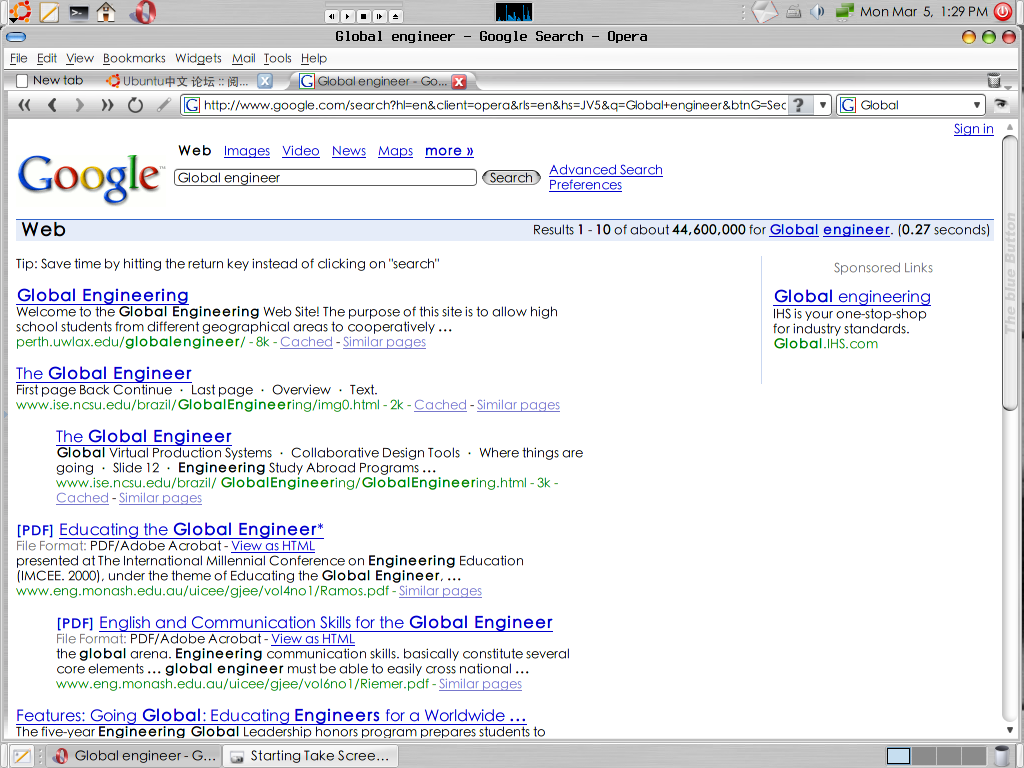Click the red power shutdown icon

pos(1004,11)
